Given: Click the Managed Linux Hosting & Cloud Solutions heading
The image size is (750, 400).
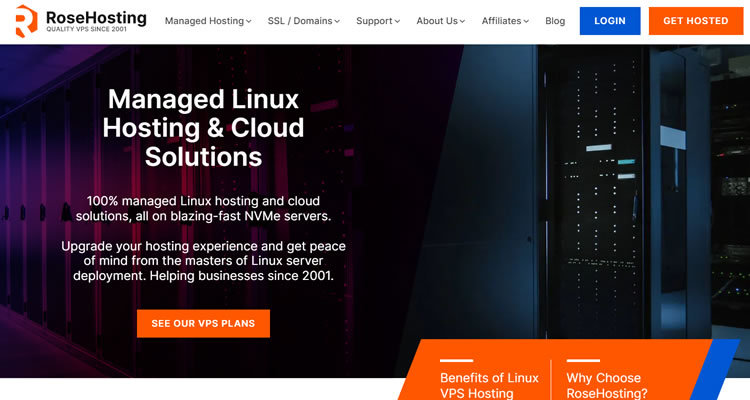Looking at the screenshot, I should [x=203, y=128].
